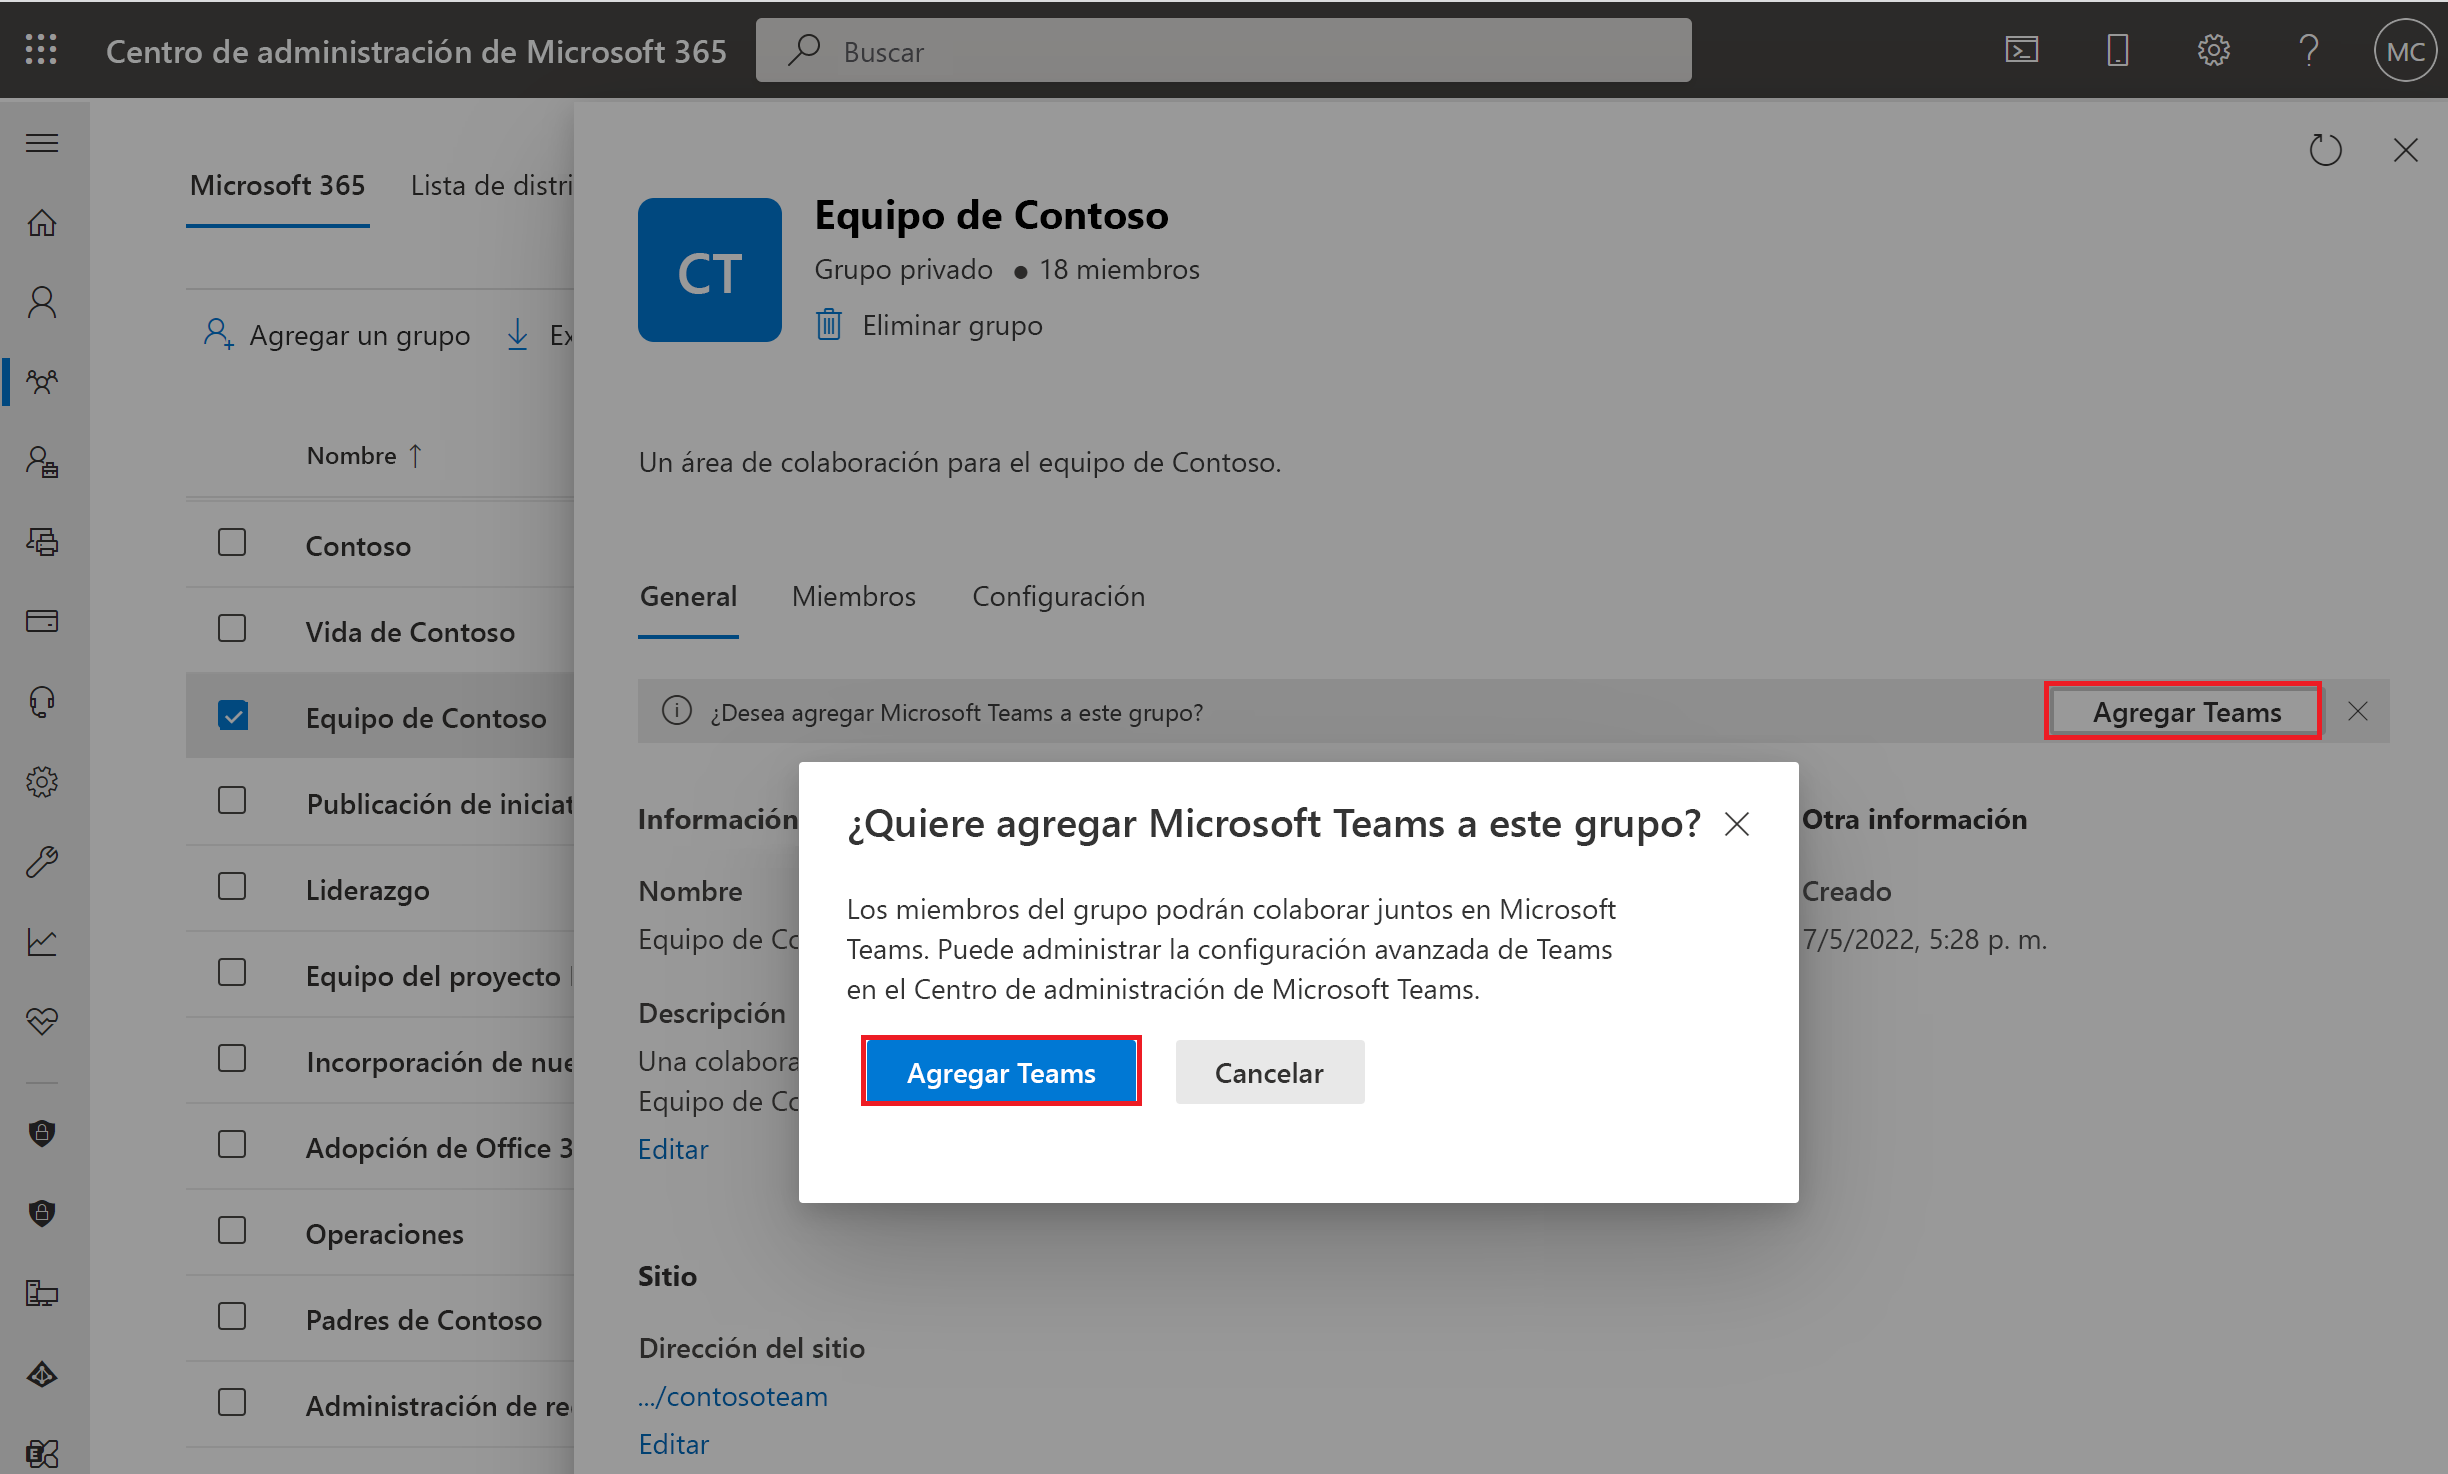Check the Publicación de iniciat row checkbox

click(232, 800)
